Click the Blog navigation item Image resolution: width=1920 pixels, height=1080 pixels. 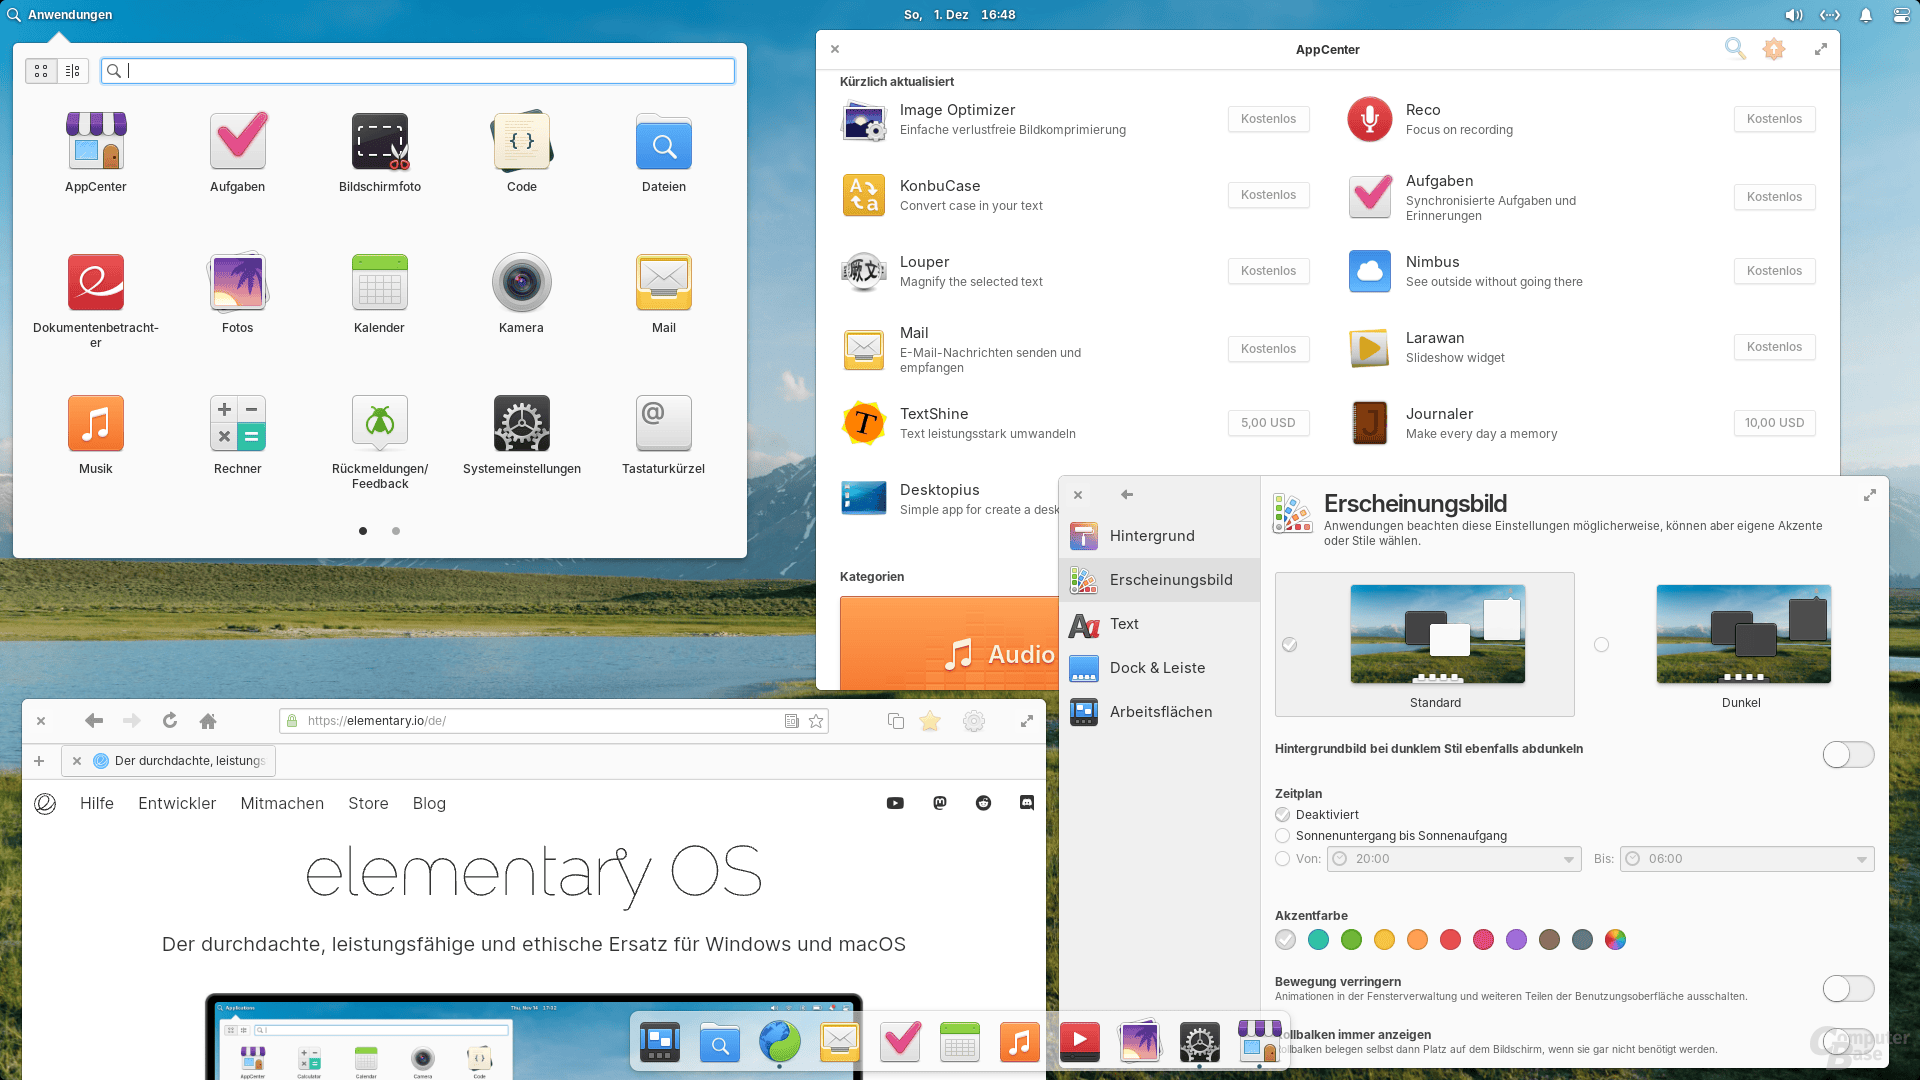pos(429,803)
